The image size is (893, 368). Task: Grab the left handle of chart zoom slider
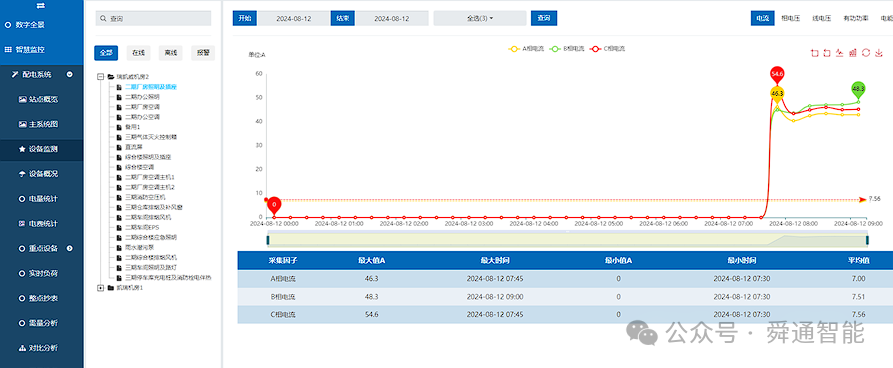click(x=268, y=240)
